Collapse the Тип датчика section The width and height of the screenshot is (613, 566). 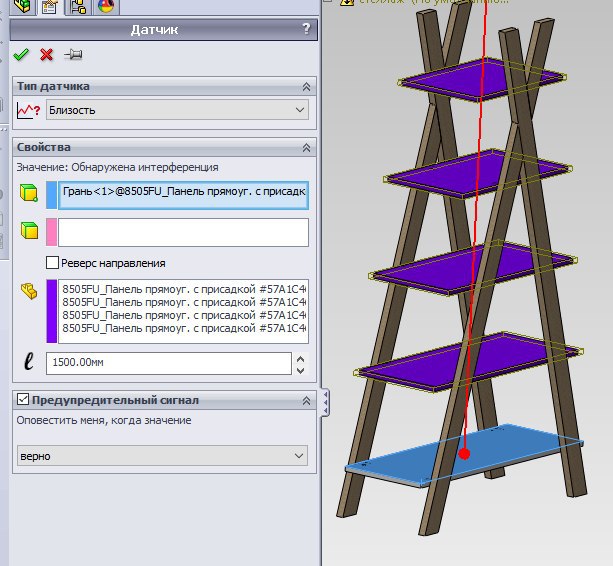[x=306, y=87]
